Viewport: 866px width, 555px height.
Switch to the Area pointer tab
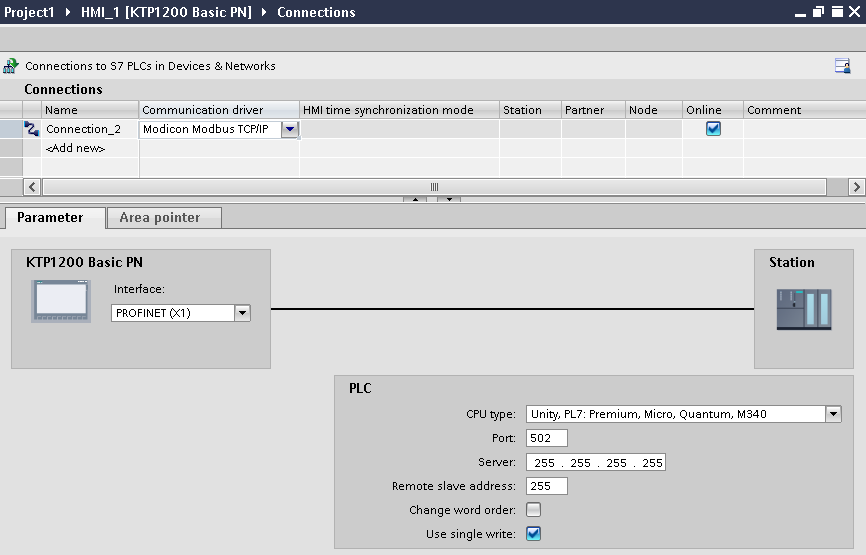[x=160, y=218]
